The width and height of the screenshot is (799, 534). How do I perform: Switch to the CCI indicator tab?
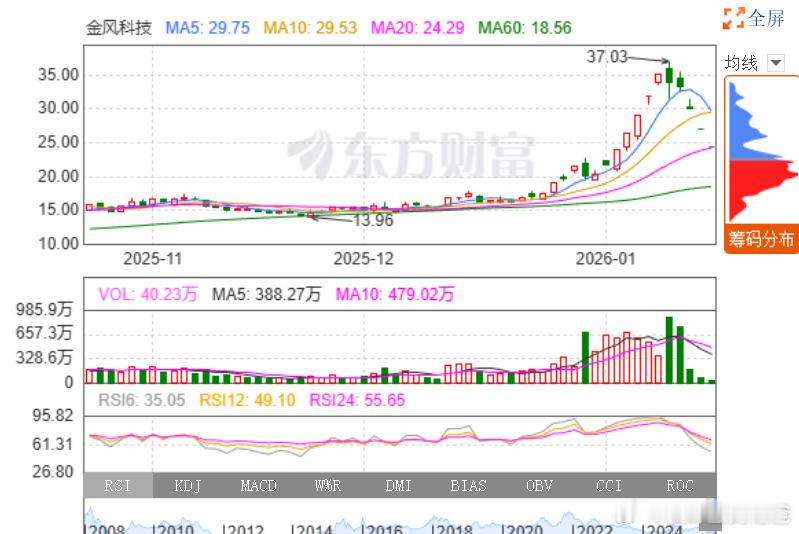[609, 486]
